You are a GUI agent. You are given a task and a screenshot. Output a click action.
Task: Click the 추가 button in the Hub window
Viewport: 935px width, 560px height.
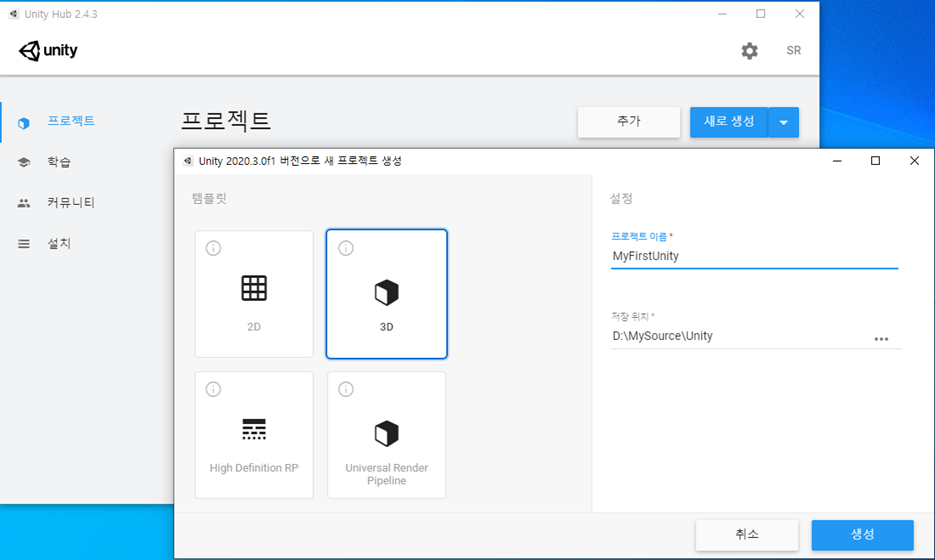coord(629,122)
